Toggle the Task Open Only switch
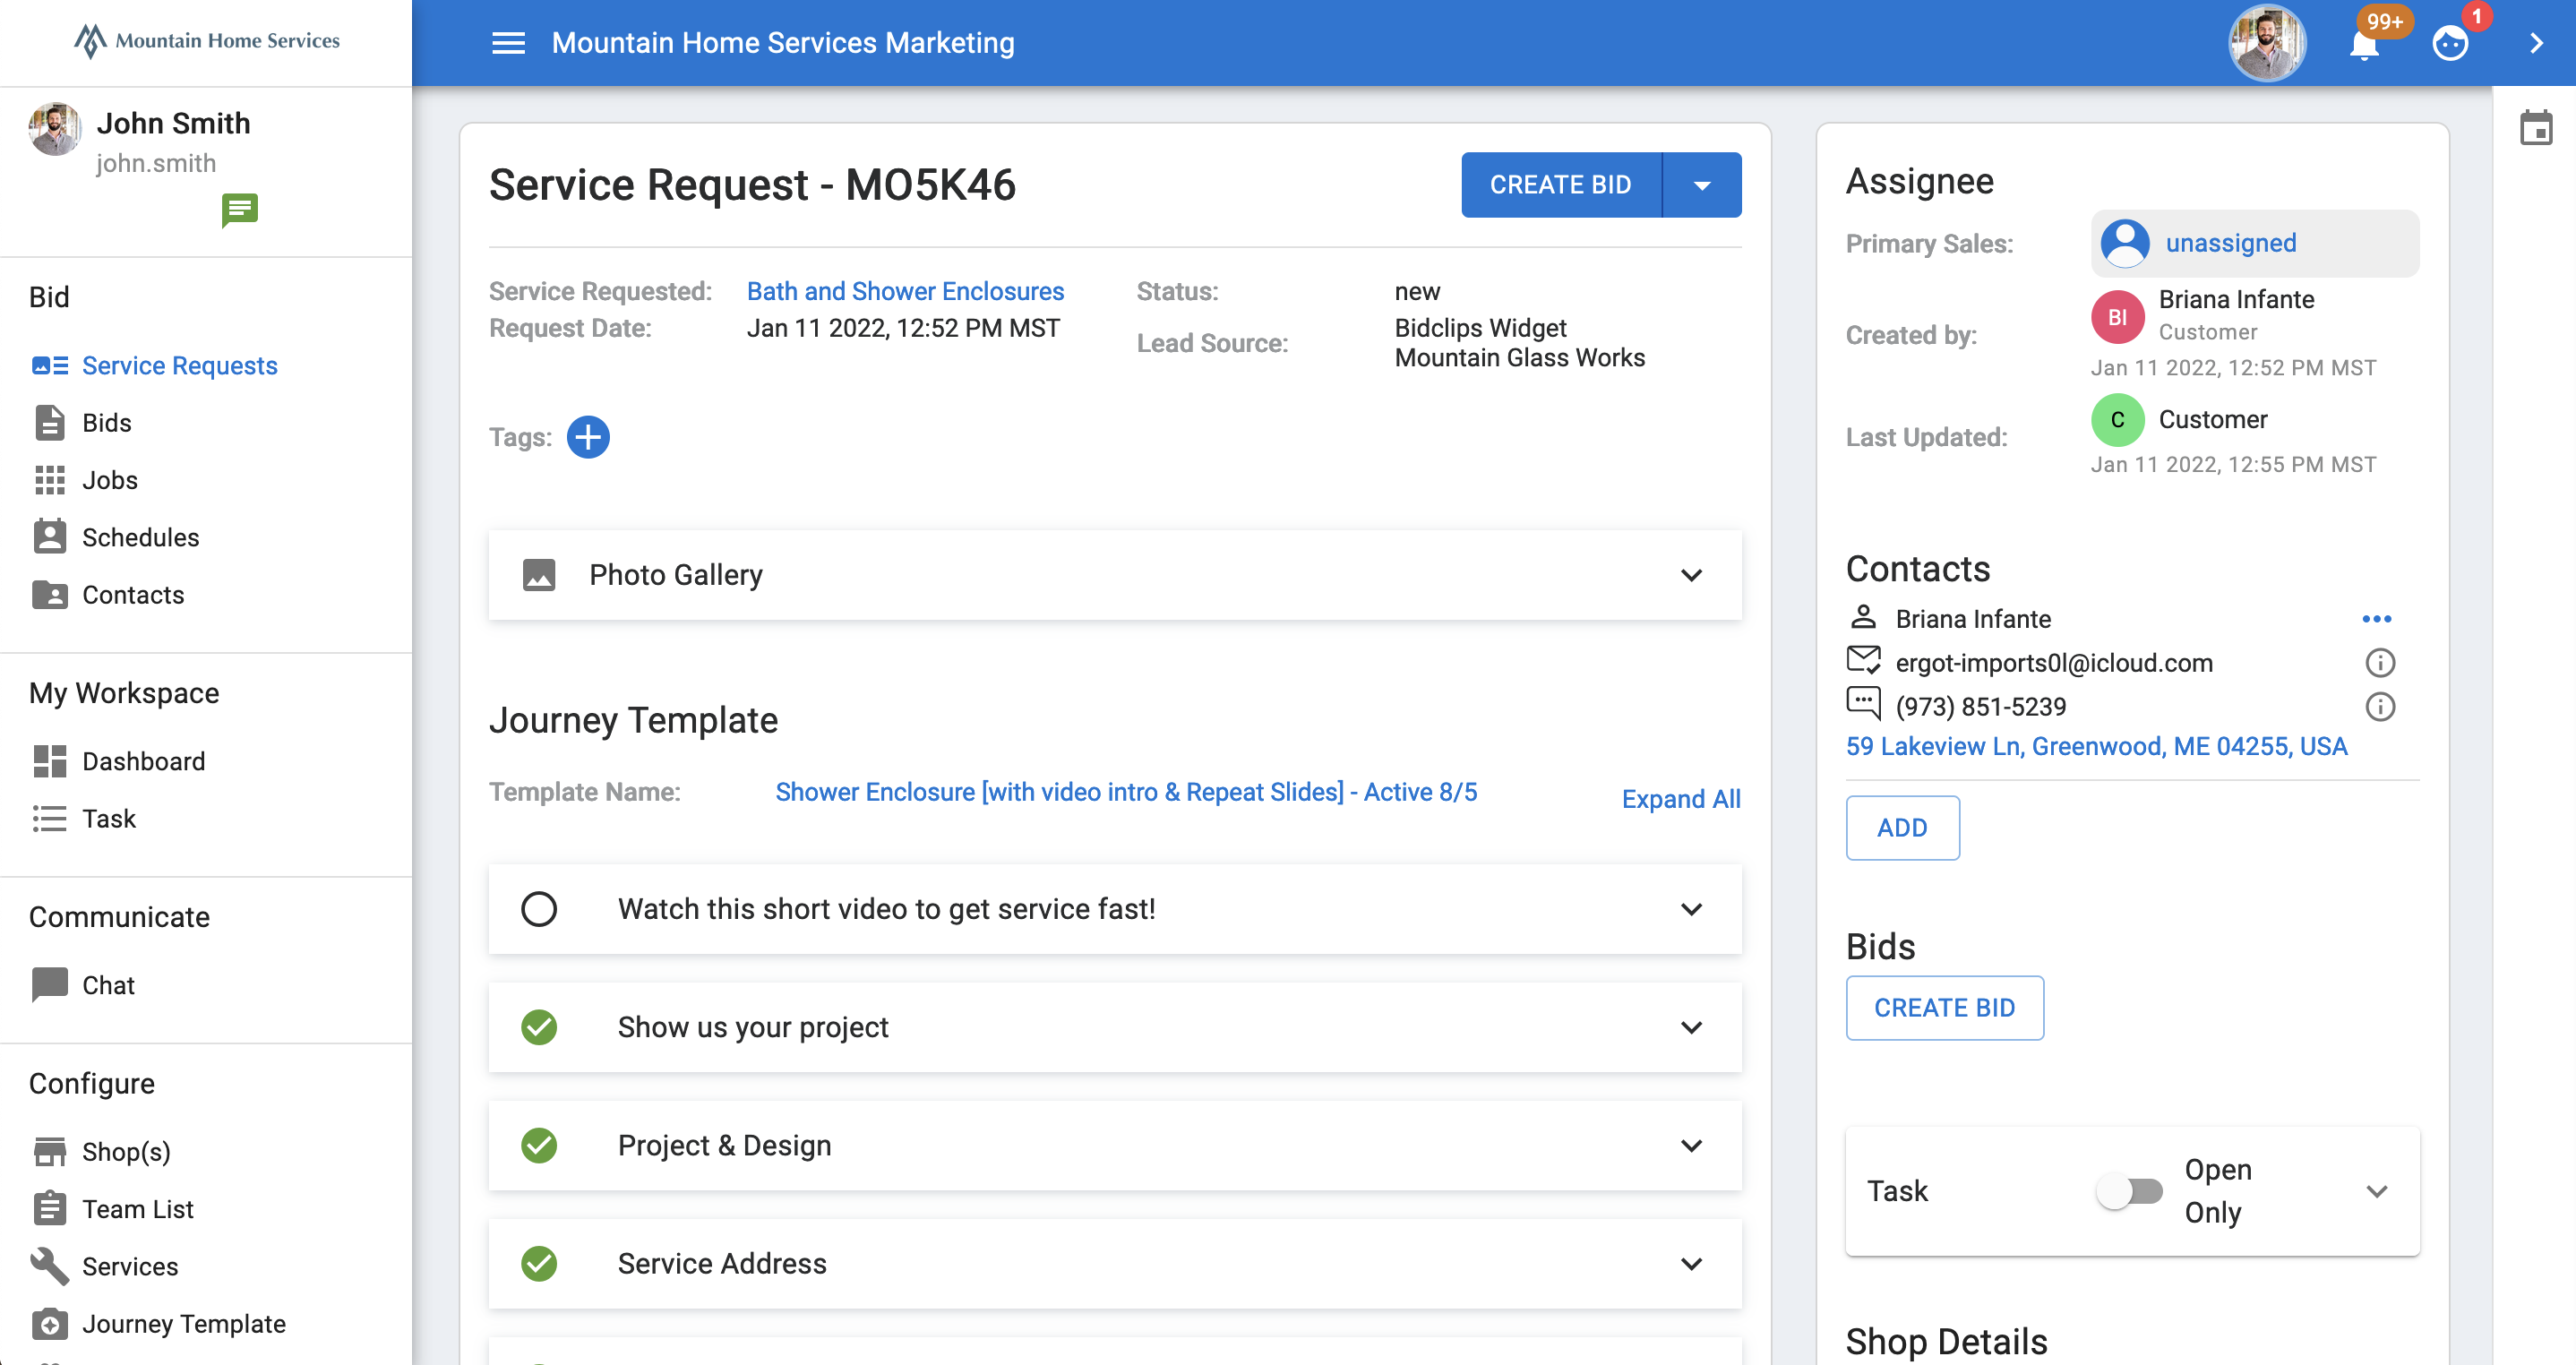This screenshot has width=2576, height=1365. click(x=2129, y=1191)
